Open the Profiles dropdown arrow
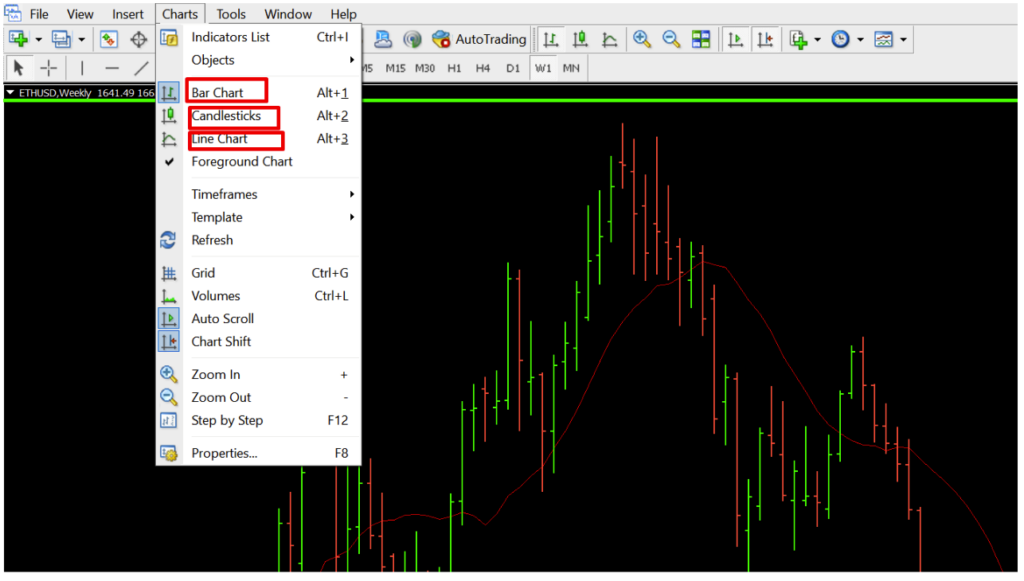 coord(82,40)
